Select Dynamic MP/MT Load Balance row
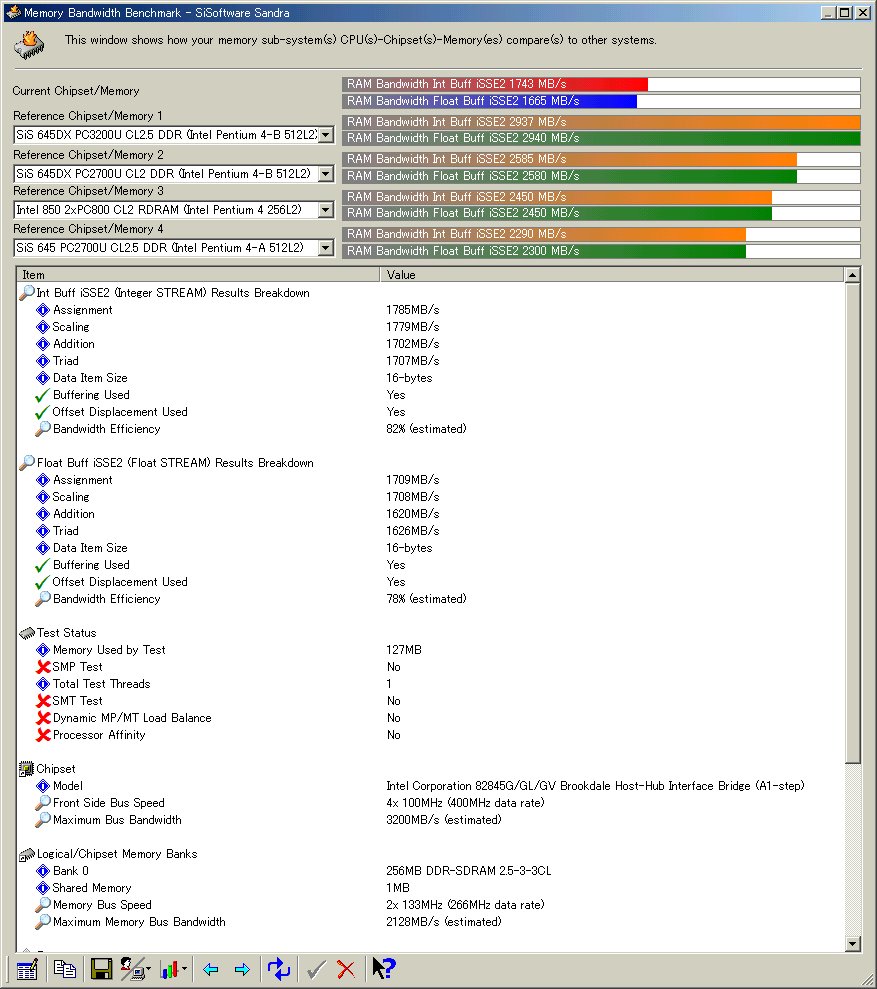The width and height of the screenshot is (877, 989). click(x=430, y=718)
